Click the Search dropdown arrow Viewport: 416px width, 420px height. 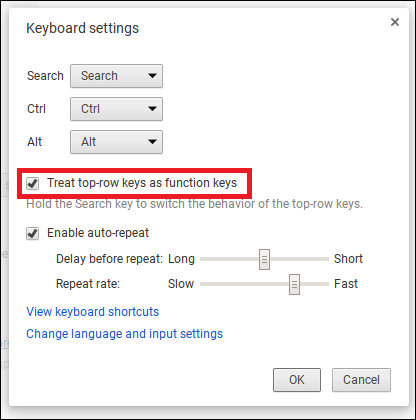[152, 76]
